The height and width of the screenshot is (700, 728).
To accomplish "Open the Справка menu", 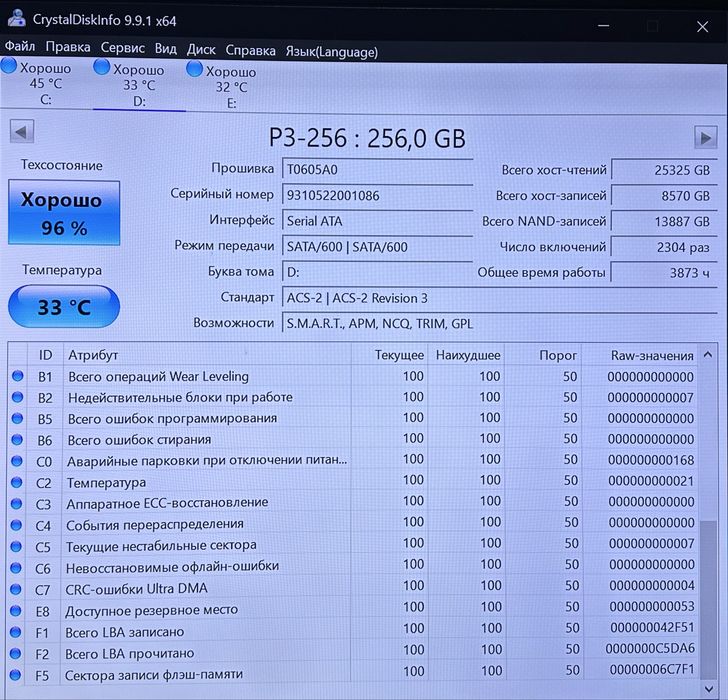I will (x=250, y=51).
